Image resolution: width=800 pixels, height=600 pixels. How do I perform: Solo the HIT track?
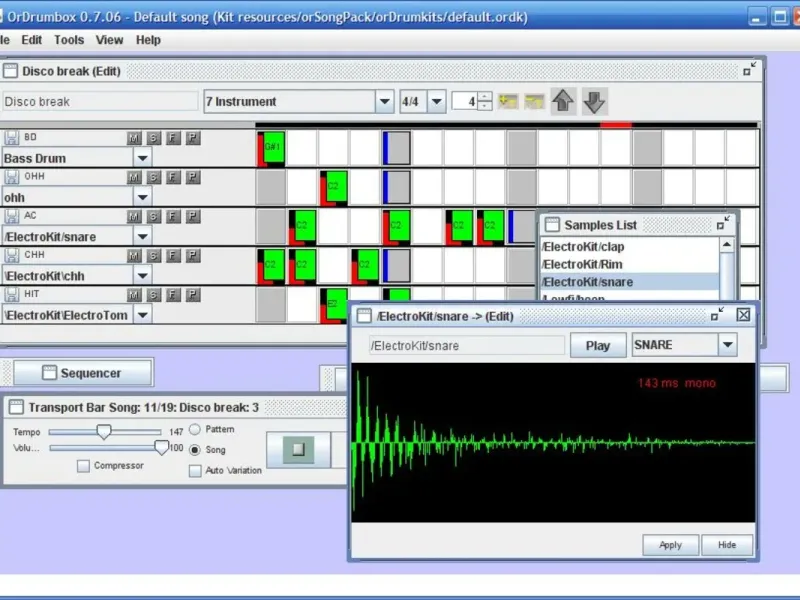click(x=154, y=295)
